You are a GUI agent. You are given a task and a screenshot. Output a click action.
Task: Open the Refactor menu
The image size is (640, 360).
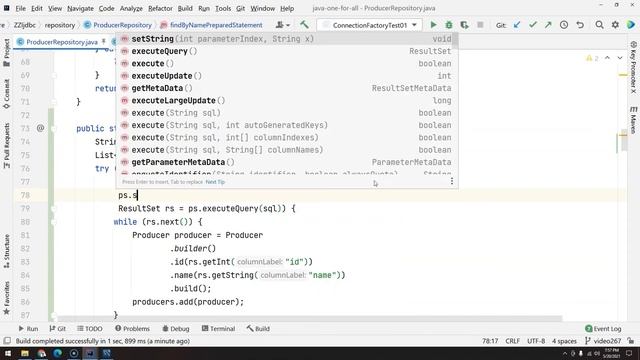point(160,8)
